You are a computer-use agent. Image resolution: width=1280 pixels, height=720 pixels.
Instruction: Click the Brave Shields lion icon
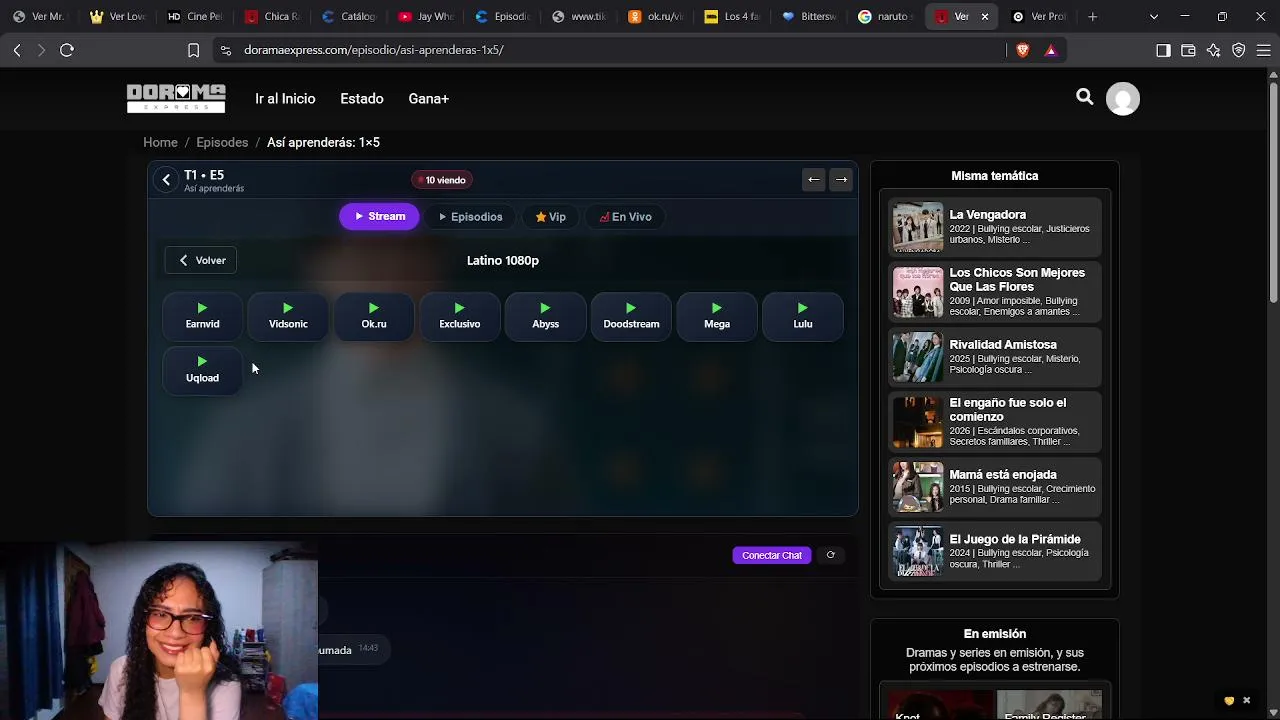click(x=1022, y=50)
